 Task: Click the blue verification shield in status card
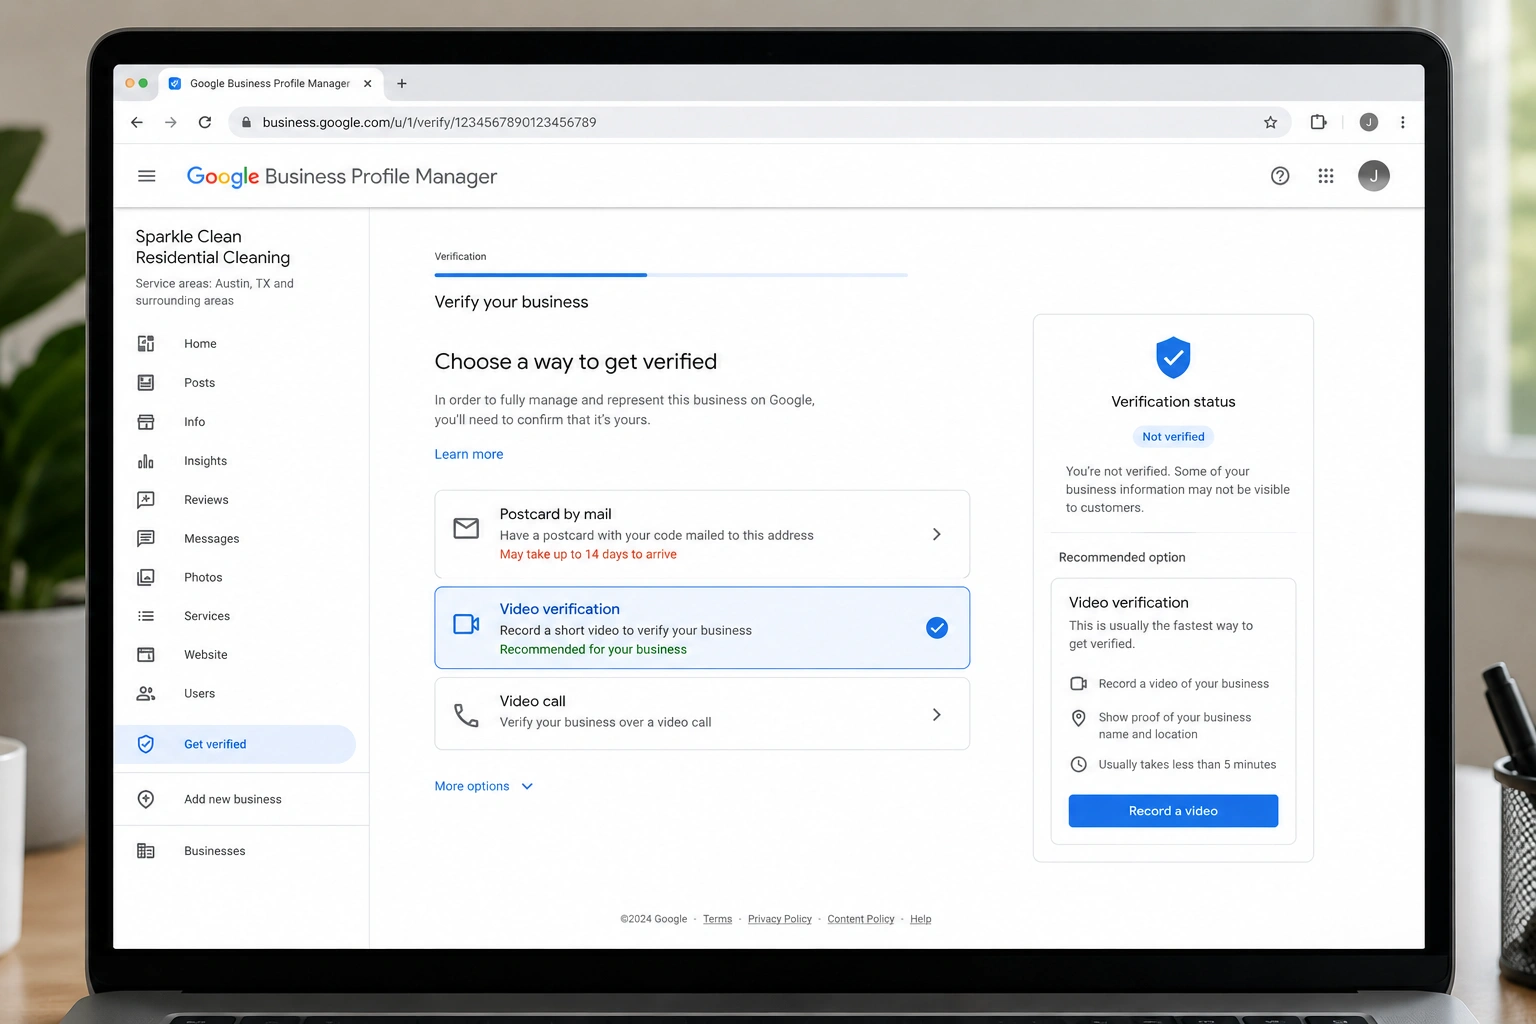(1173, 357)
